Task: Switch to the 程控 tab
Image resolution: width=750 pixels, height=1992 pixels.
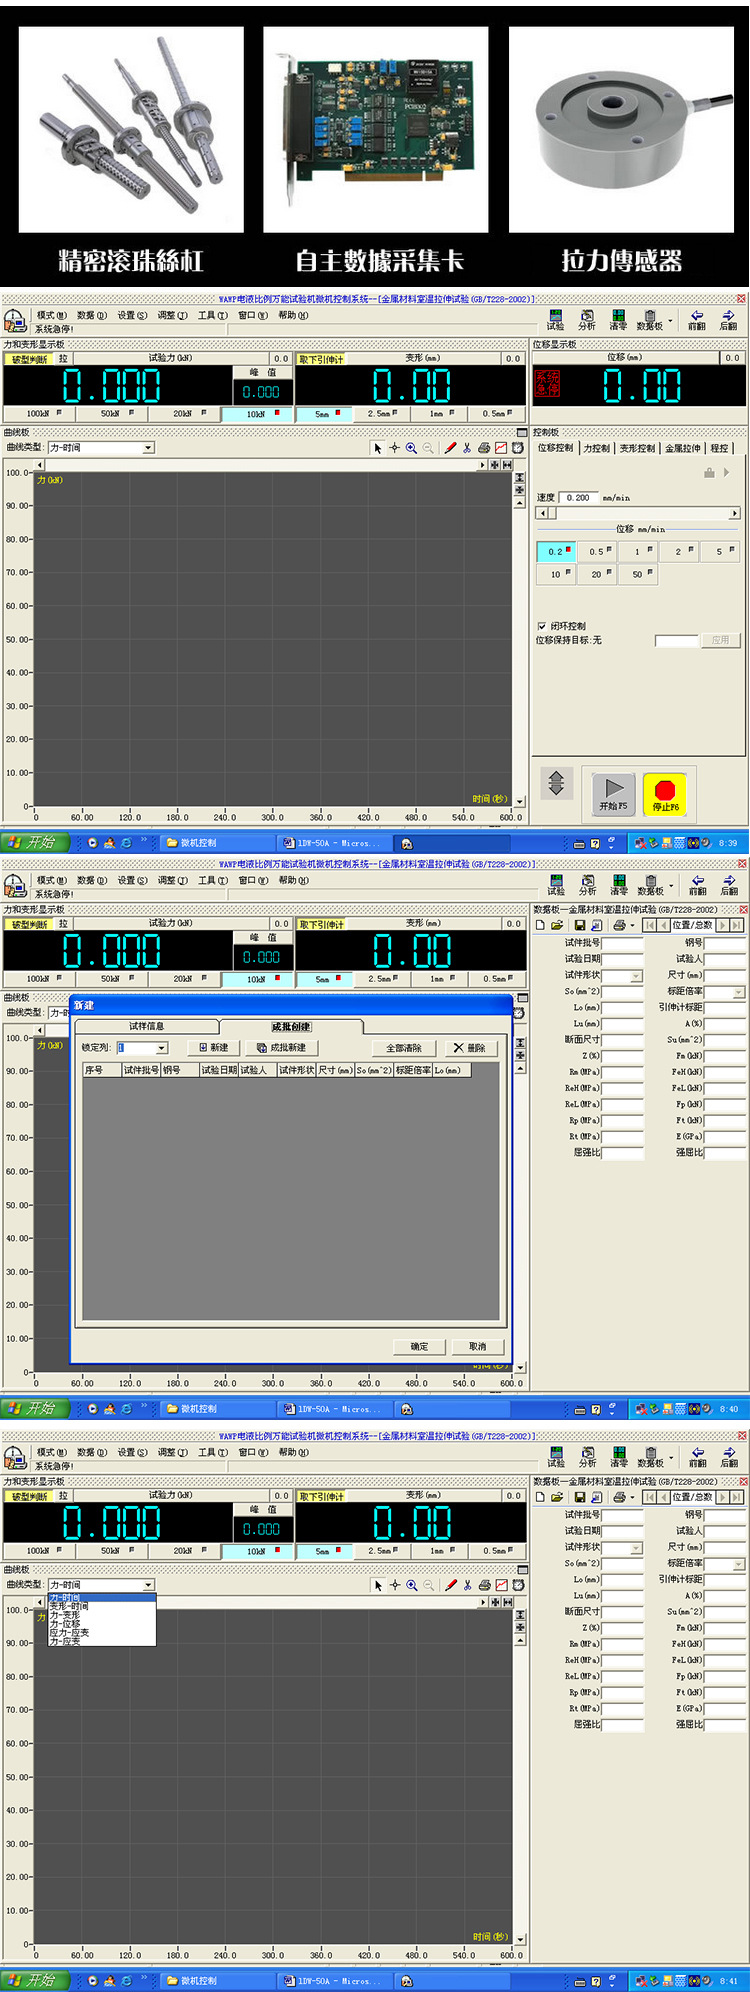Action: [x=720, y=448]
